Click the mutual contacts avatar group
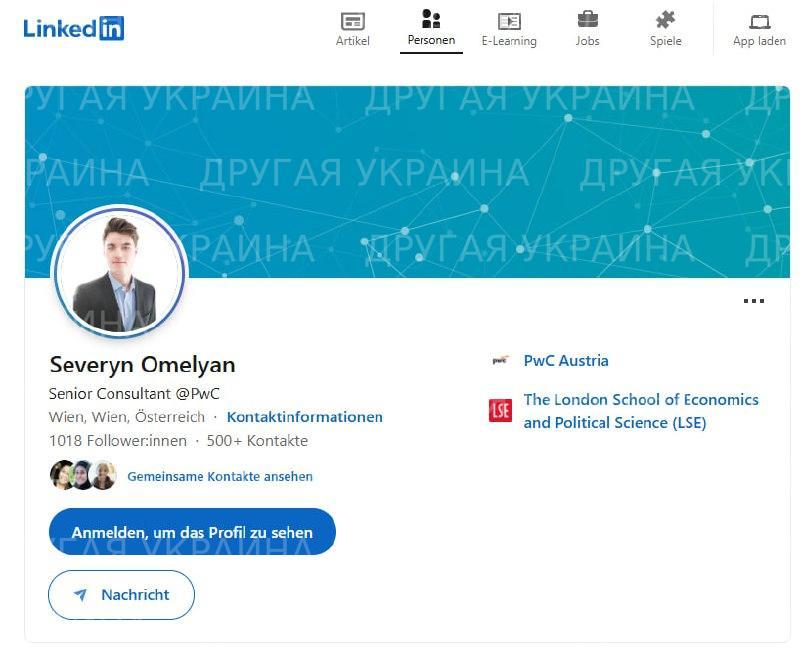Image resolution: width=800 pixels, height=655 pixels. point(83,475)
